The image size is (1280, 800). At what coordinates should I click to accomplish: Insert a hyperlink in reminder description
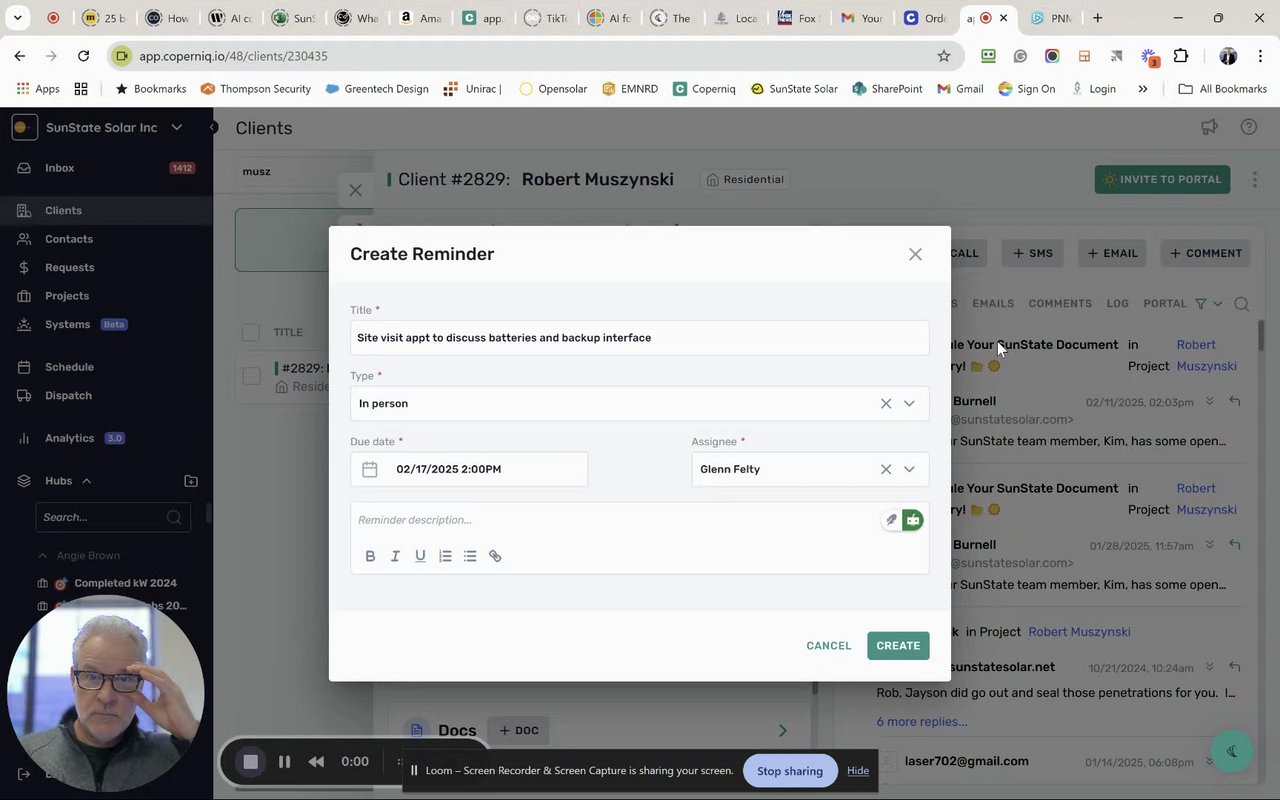(x=495, y=556)
